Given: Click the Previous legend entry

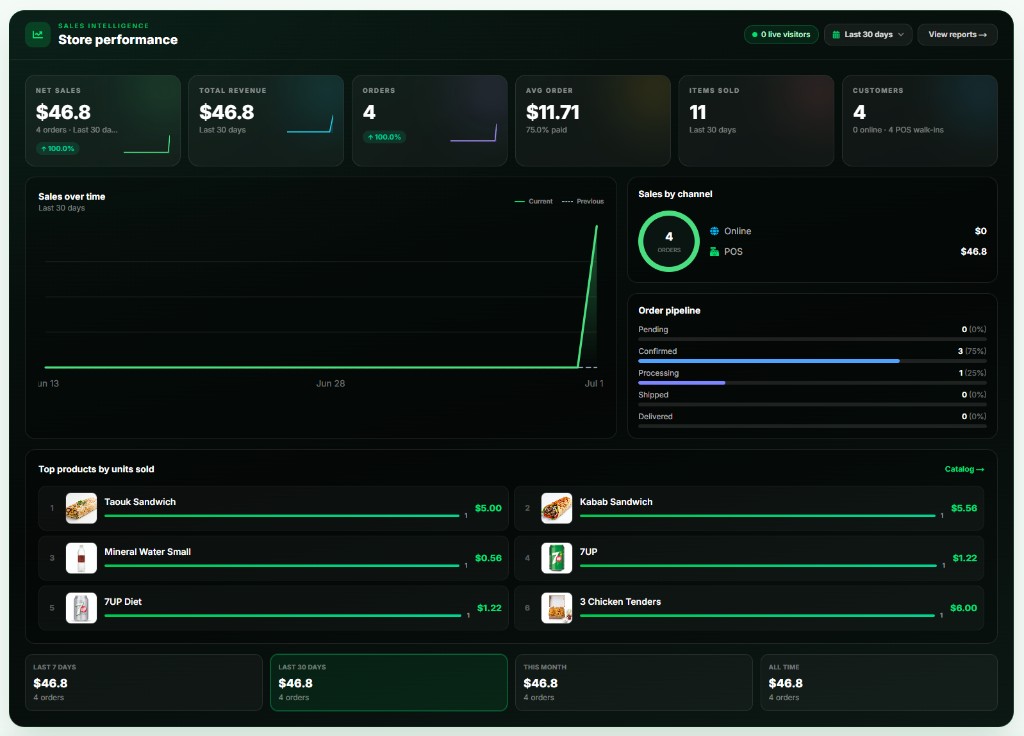Looking at the screenshot, I should click(x=583, y=201).
